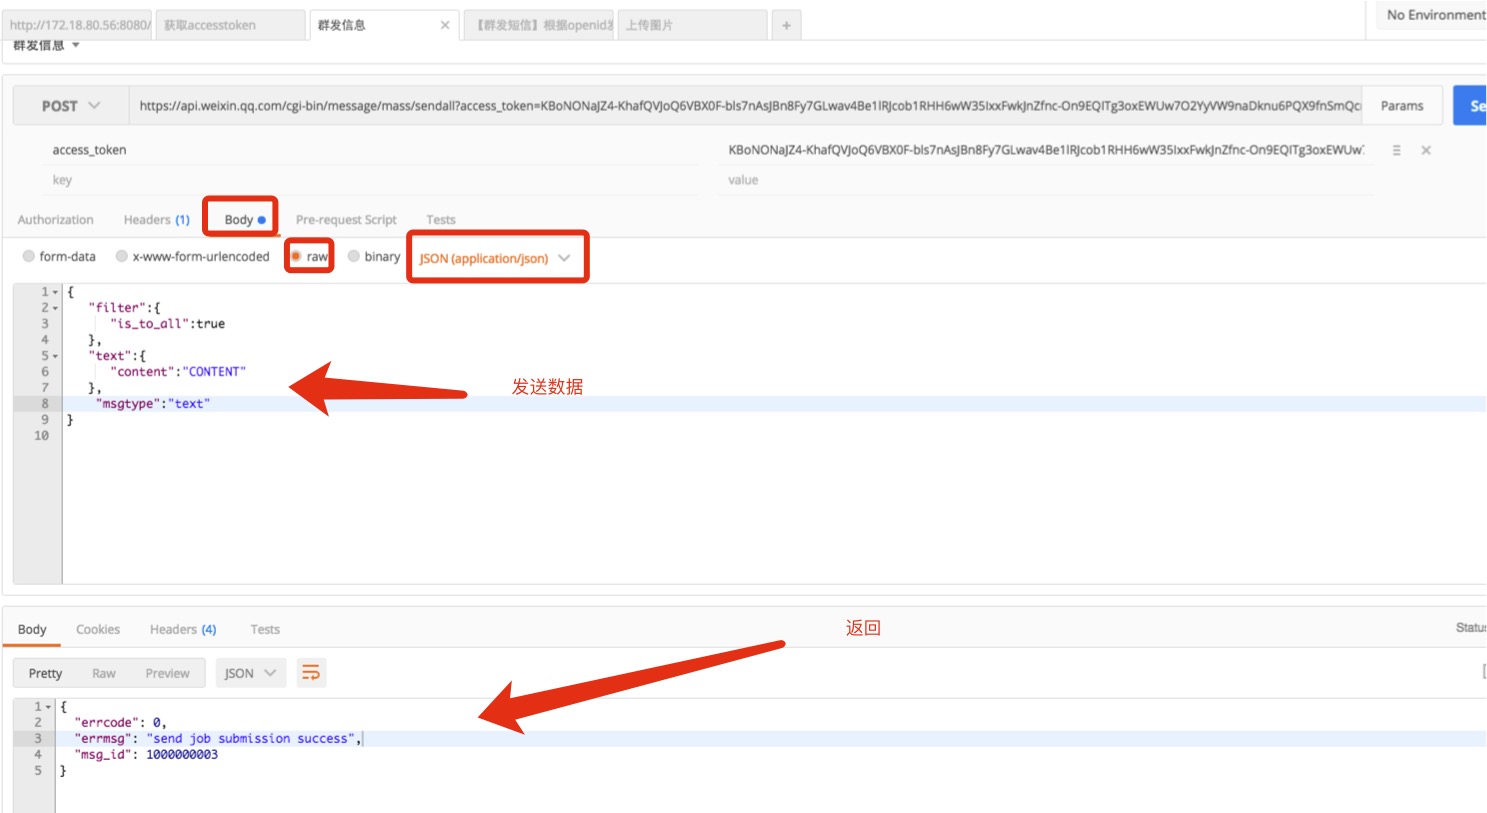Click the "errmsg" response line
This screenshot has width=1487, height=813.
coord(217,739)
